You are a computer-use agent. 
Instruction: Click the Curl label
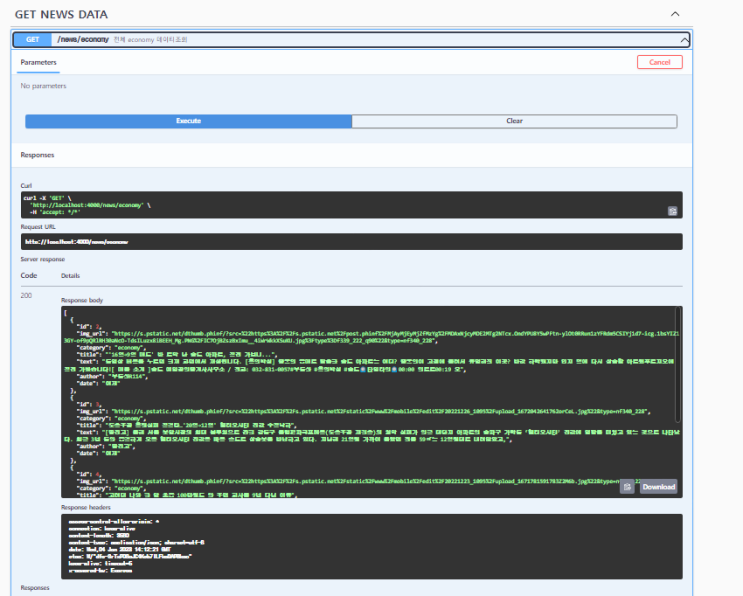[26, 185]
